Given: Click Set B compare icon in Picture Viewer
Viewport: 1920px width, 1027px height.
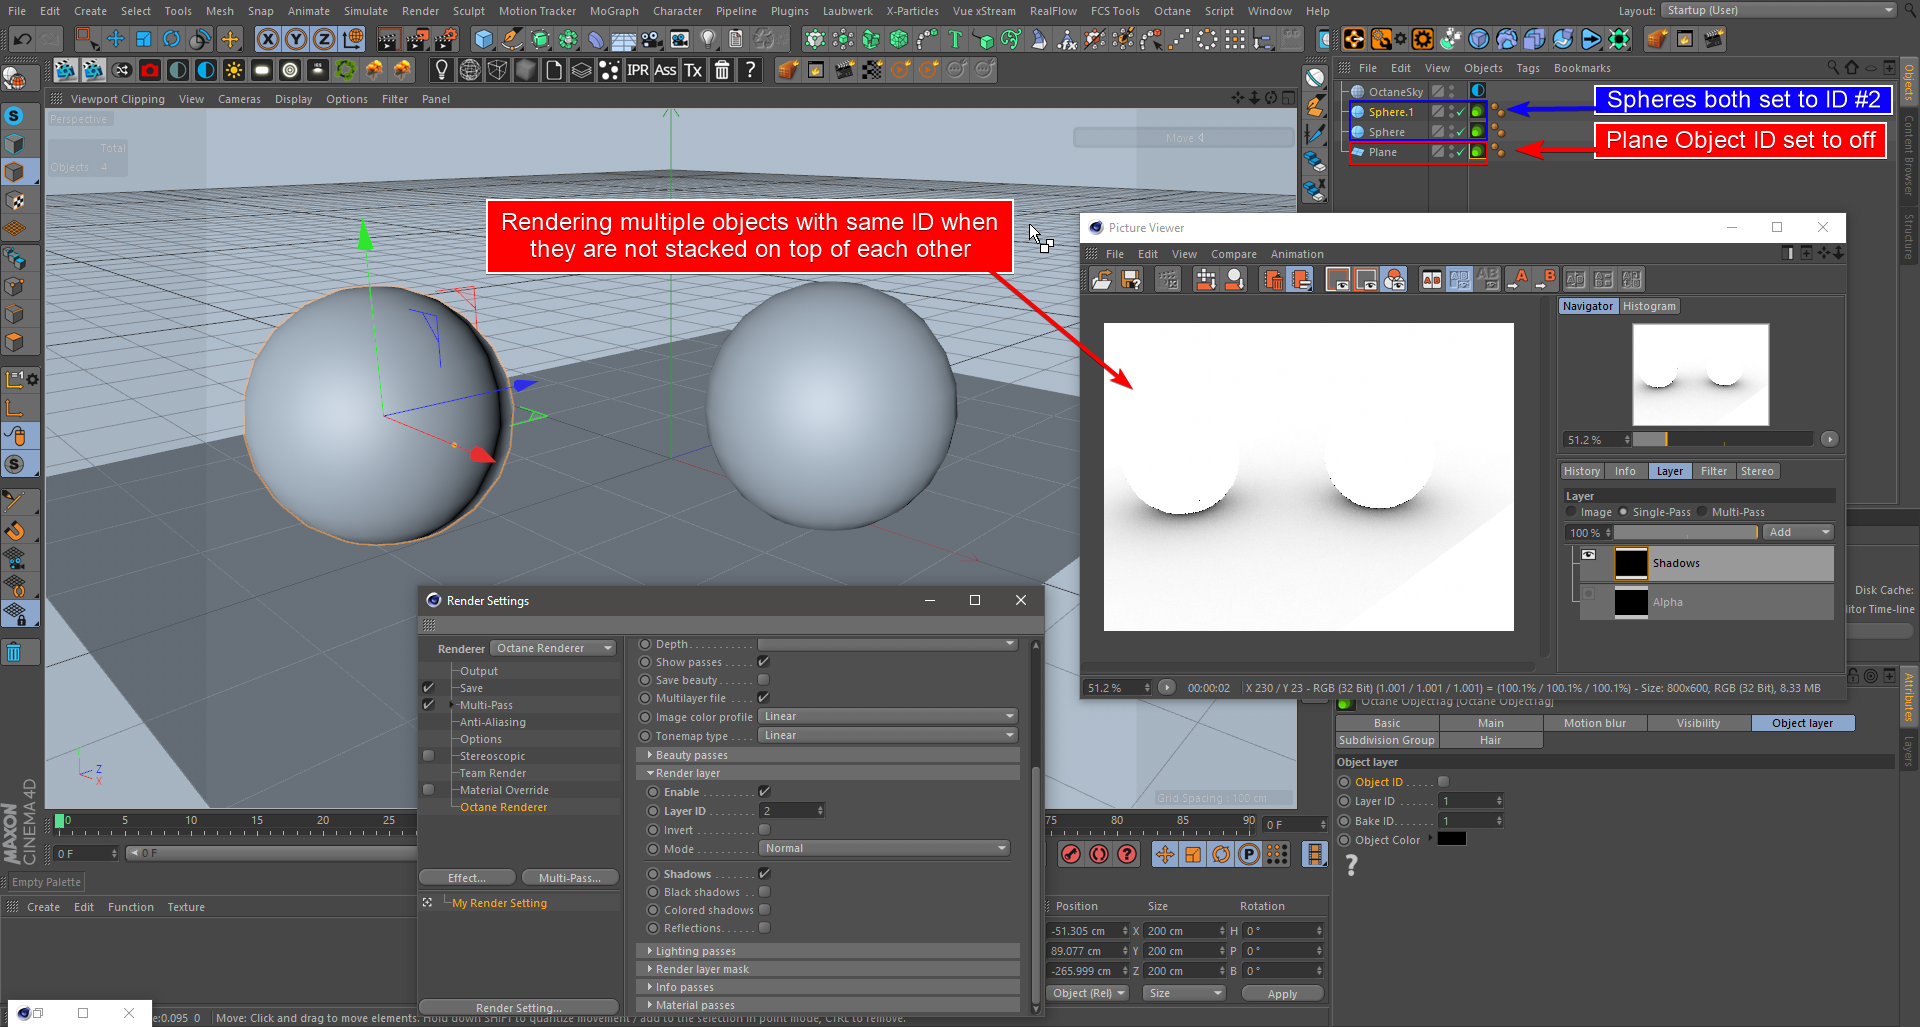Looking at the screenshot, I should (1546, 280).
